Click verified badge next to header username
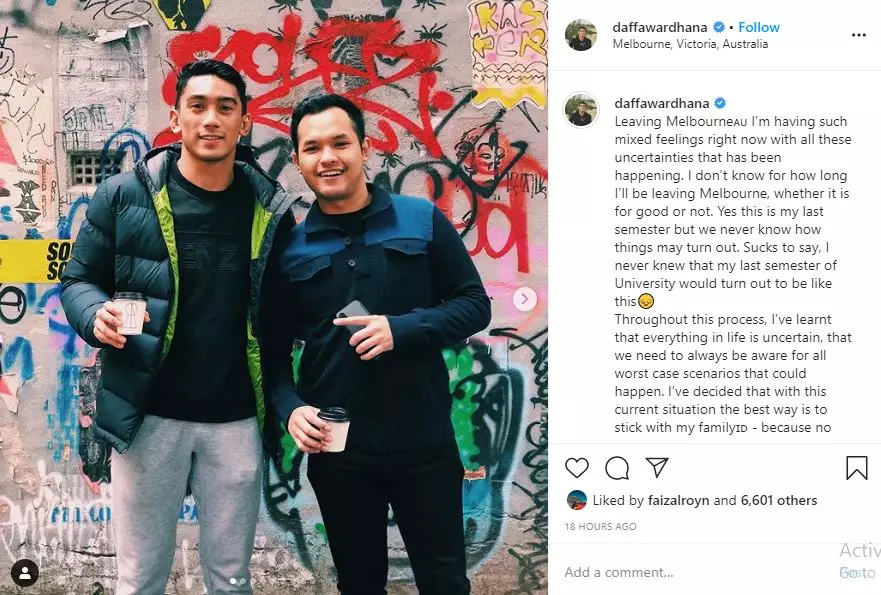The width and height of the screenshot is (881, 595). click(x=719, y=27)
